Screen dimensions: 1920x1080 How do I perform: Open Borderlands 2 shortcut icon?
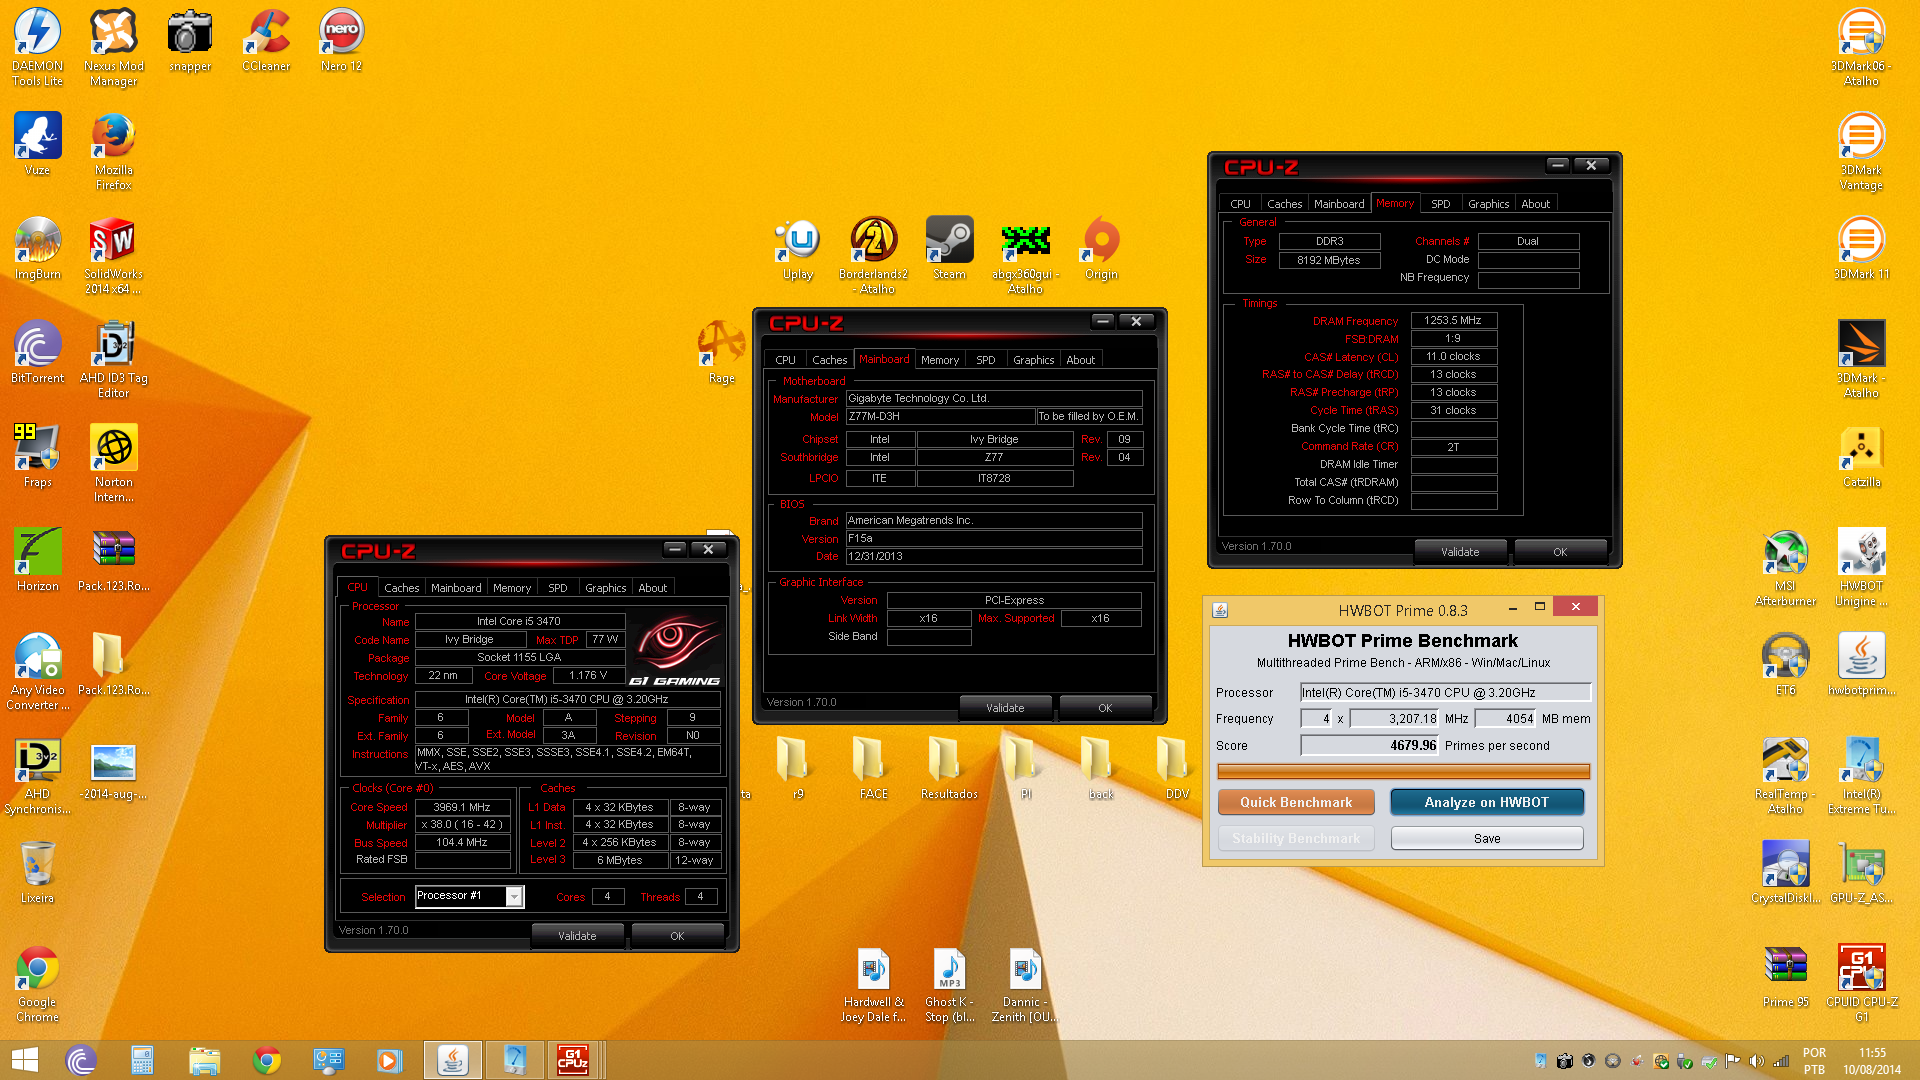point(874,255)
